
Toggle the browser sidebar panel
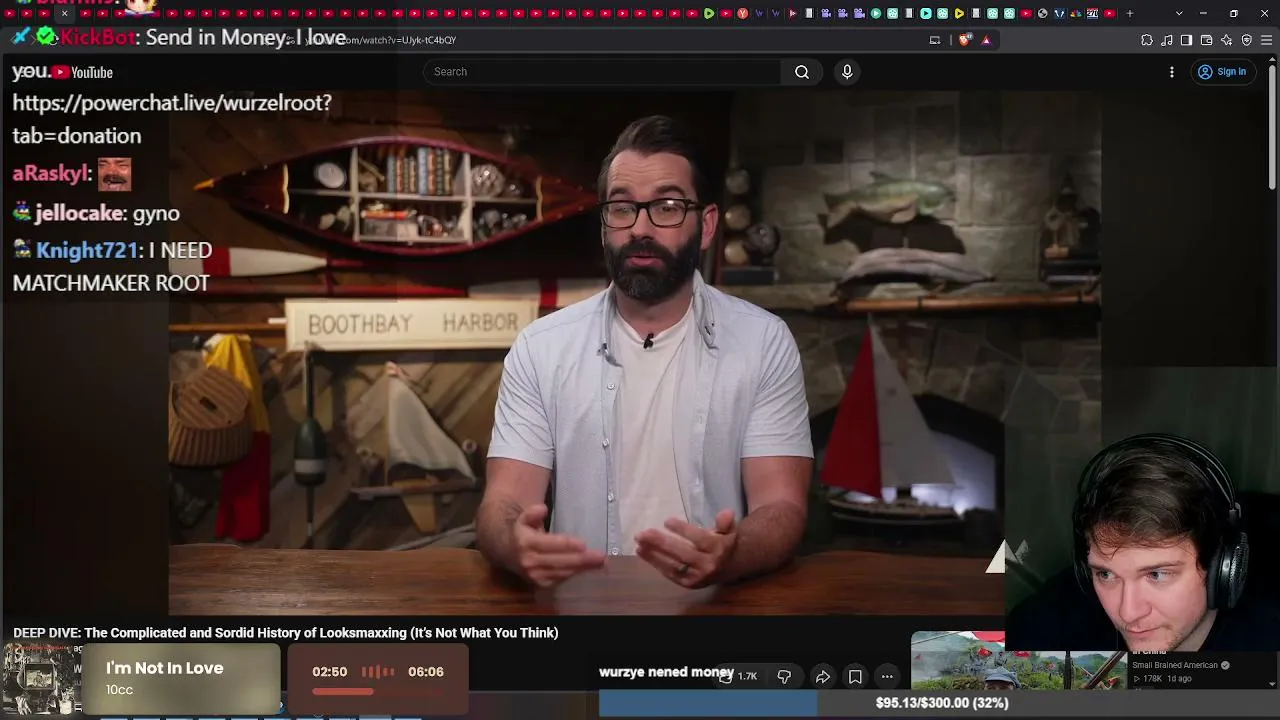[1186, 40]
